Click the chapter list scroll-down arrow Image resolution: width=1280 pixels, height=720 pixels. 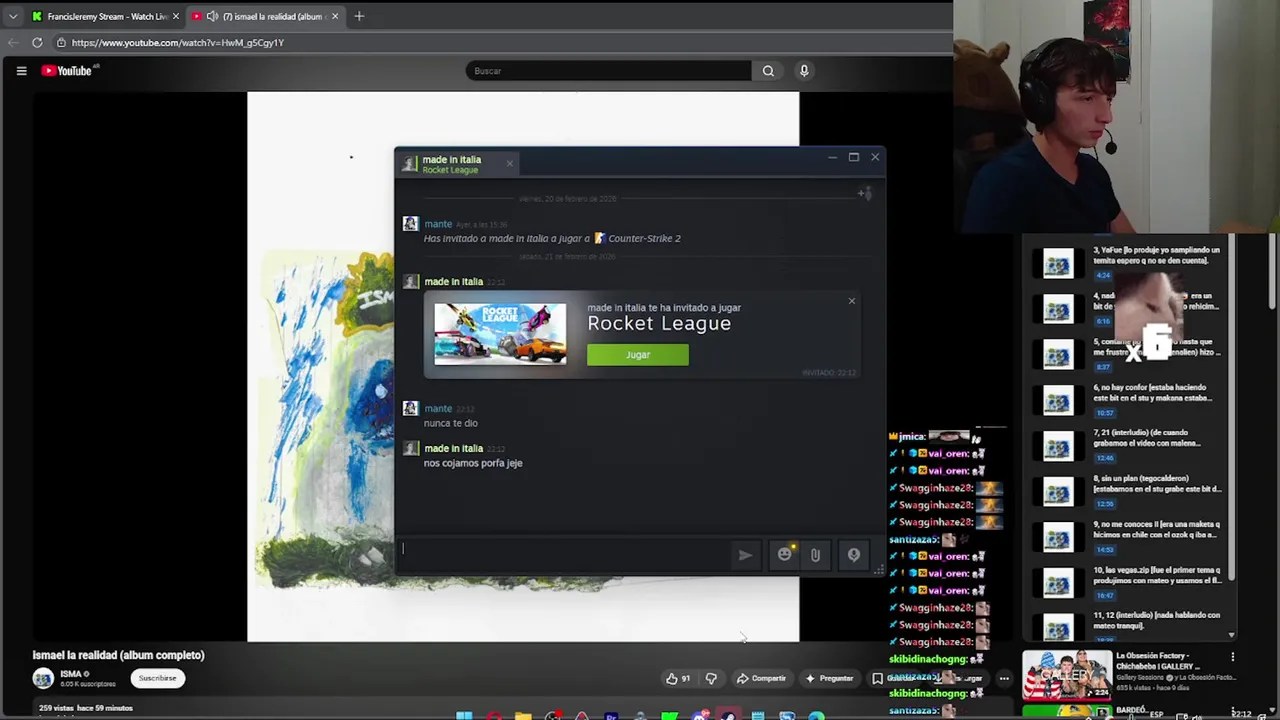1231,635
